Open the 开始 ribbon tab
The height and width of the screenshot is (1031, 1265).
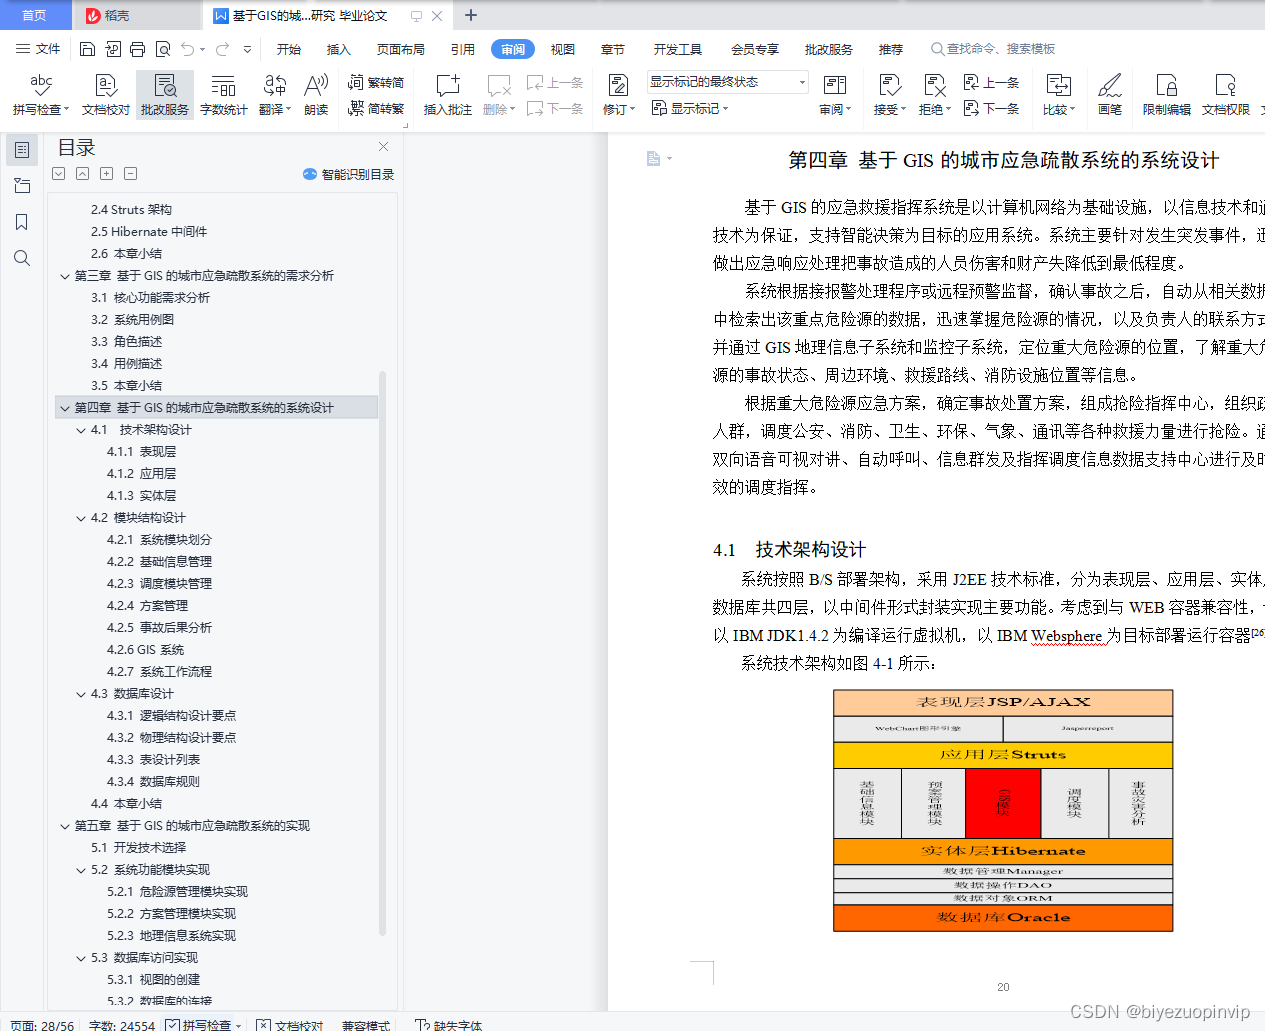289,49
